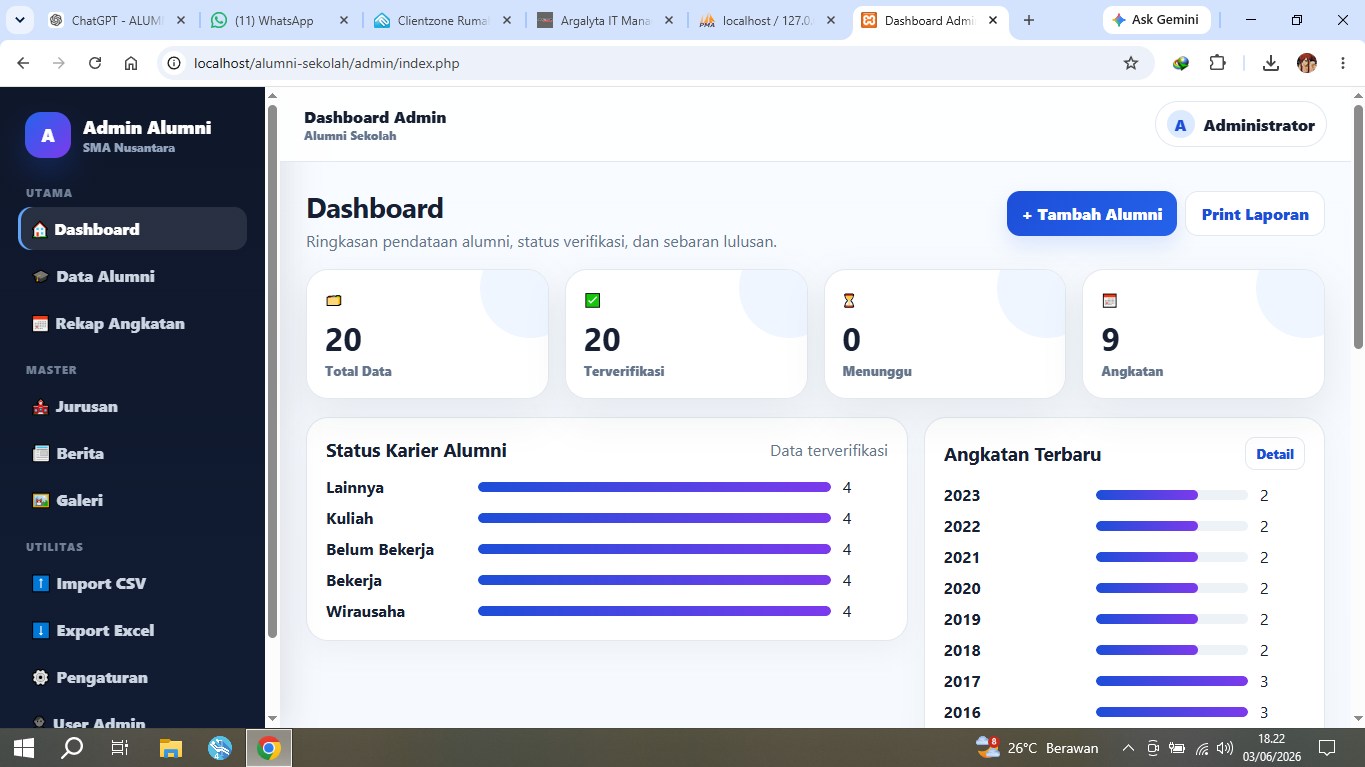This screenshot has height=767, width=1365.
Task: Open Import CSV utility
Action: point(133,583)
